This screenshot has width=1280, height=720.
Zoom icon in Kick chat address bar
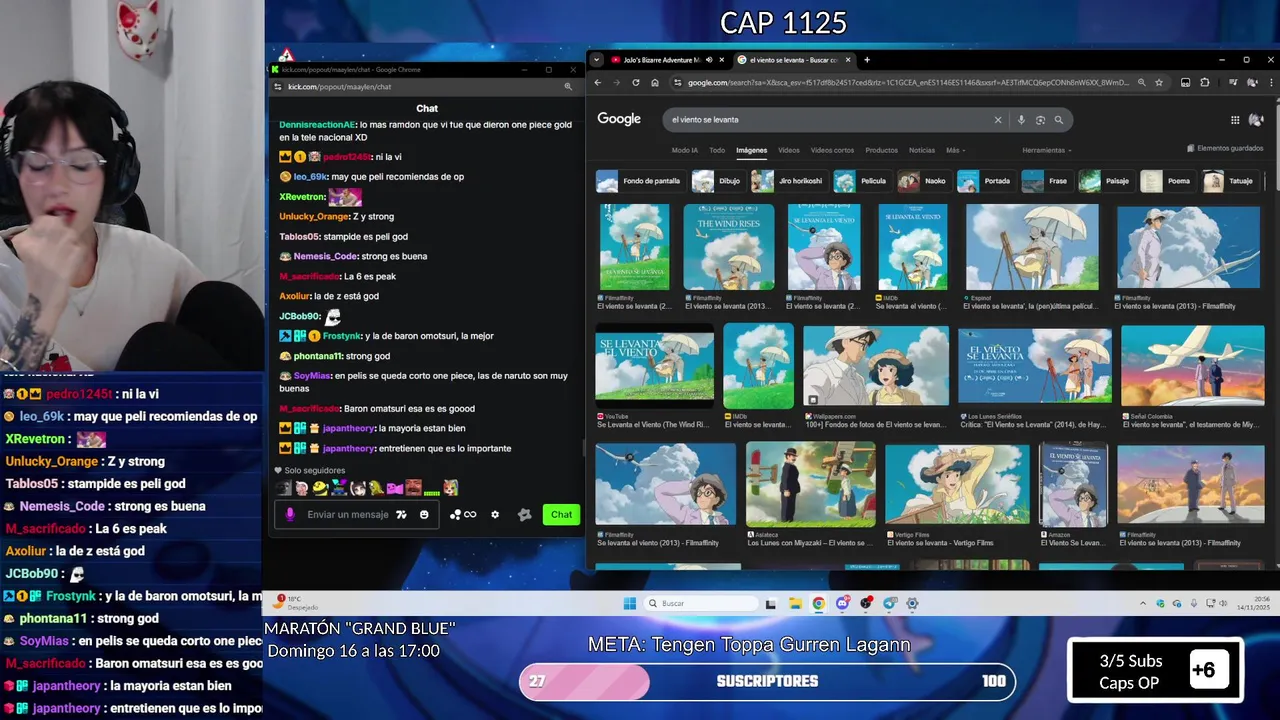[x=568, y=87]
